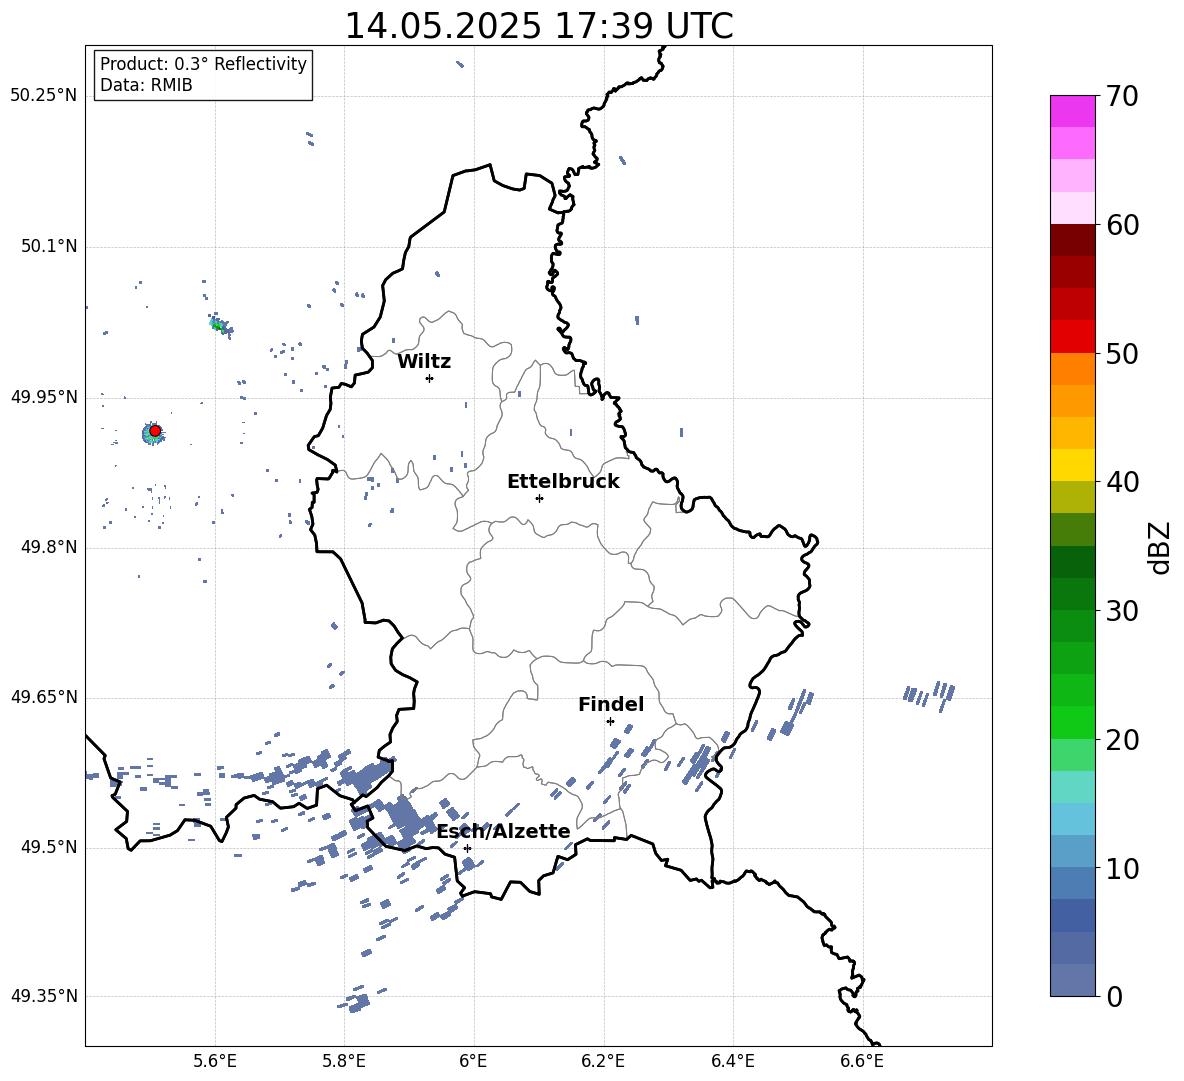This screenshot has width=1184, height=1081.
Task: Pick the slate-blue swatch just above 0
Action: click(1072, 980)
